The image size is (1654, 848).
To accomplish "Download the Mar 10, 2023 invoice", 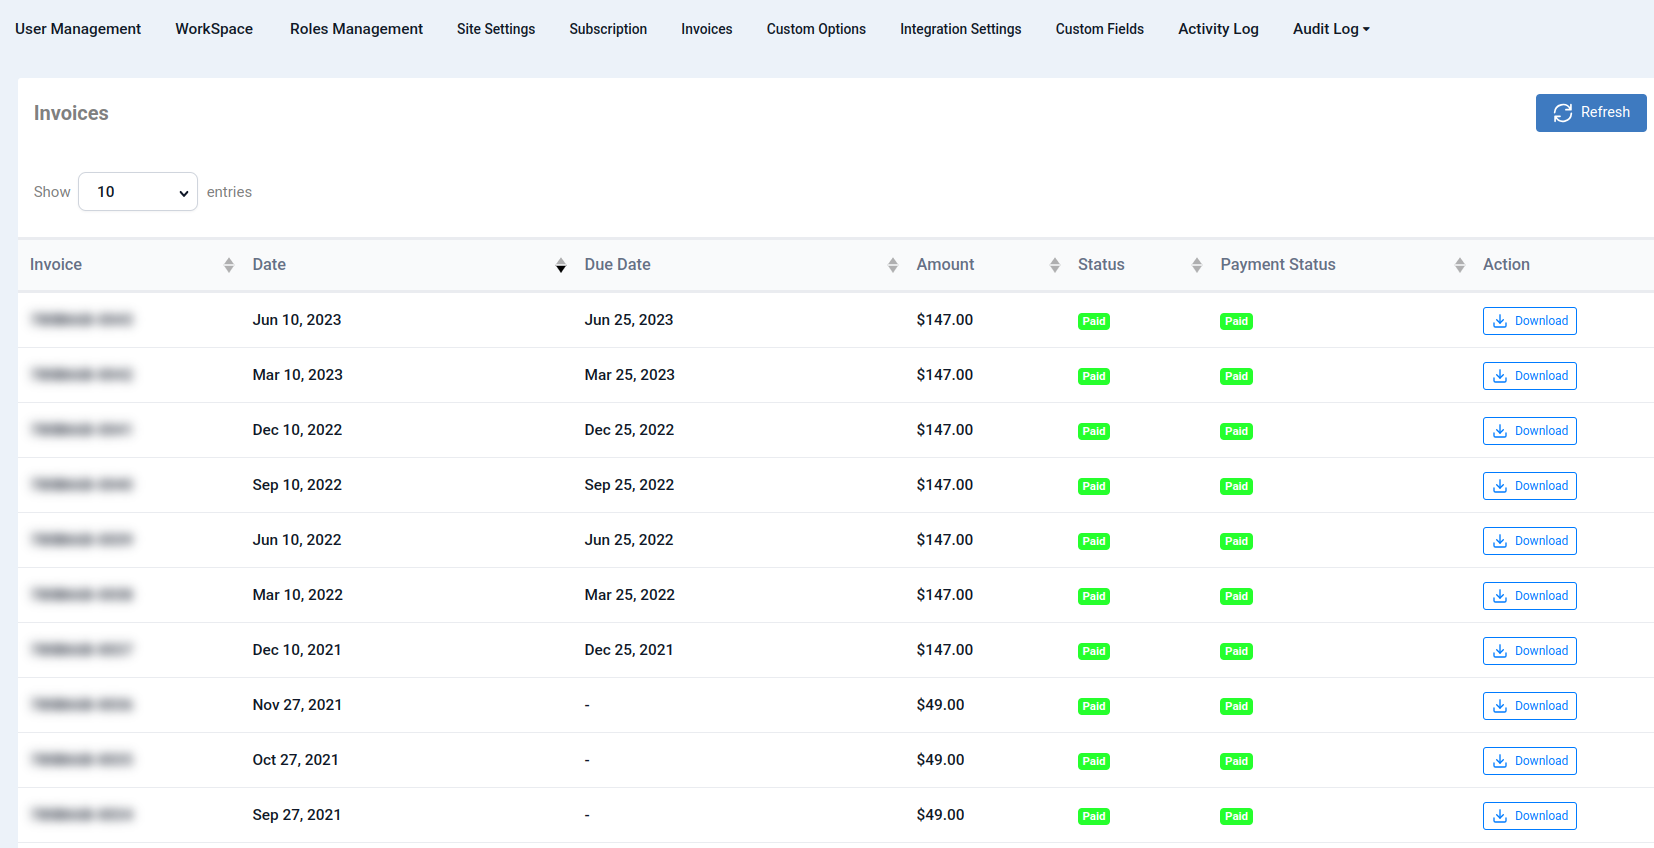I will coord(1530,376).
